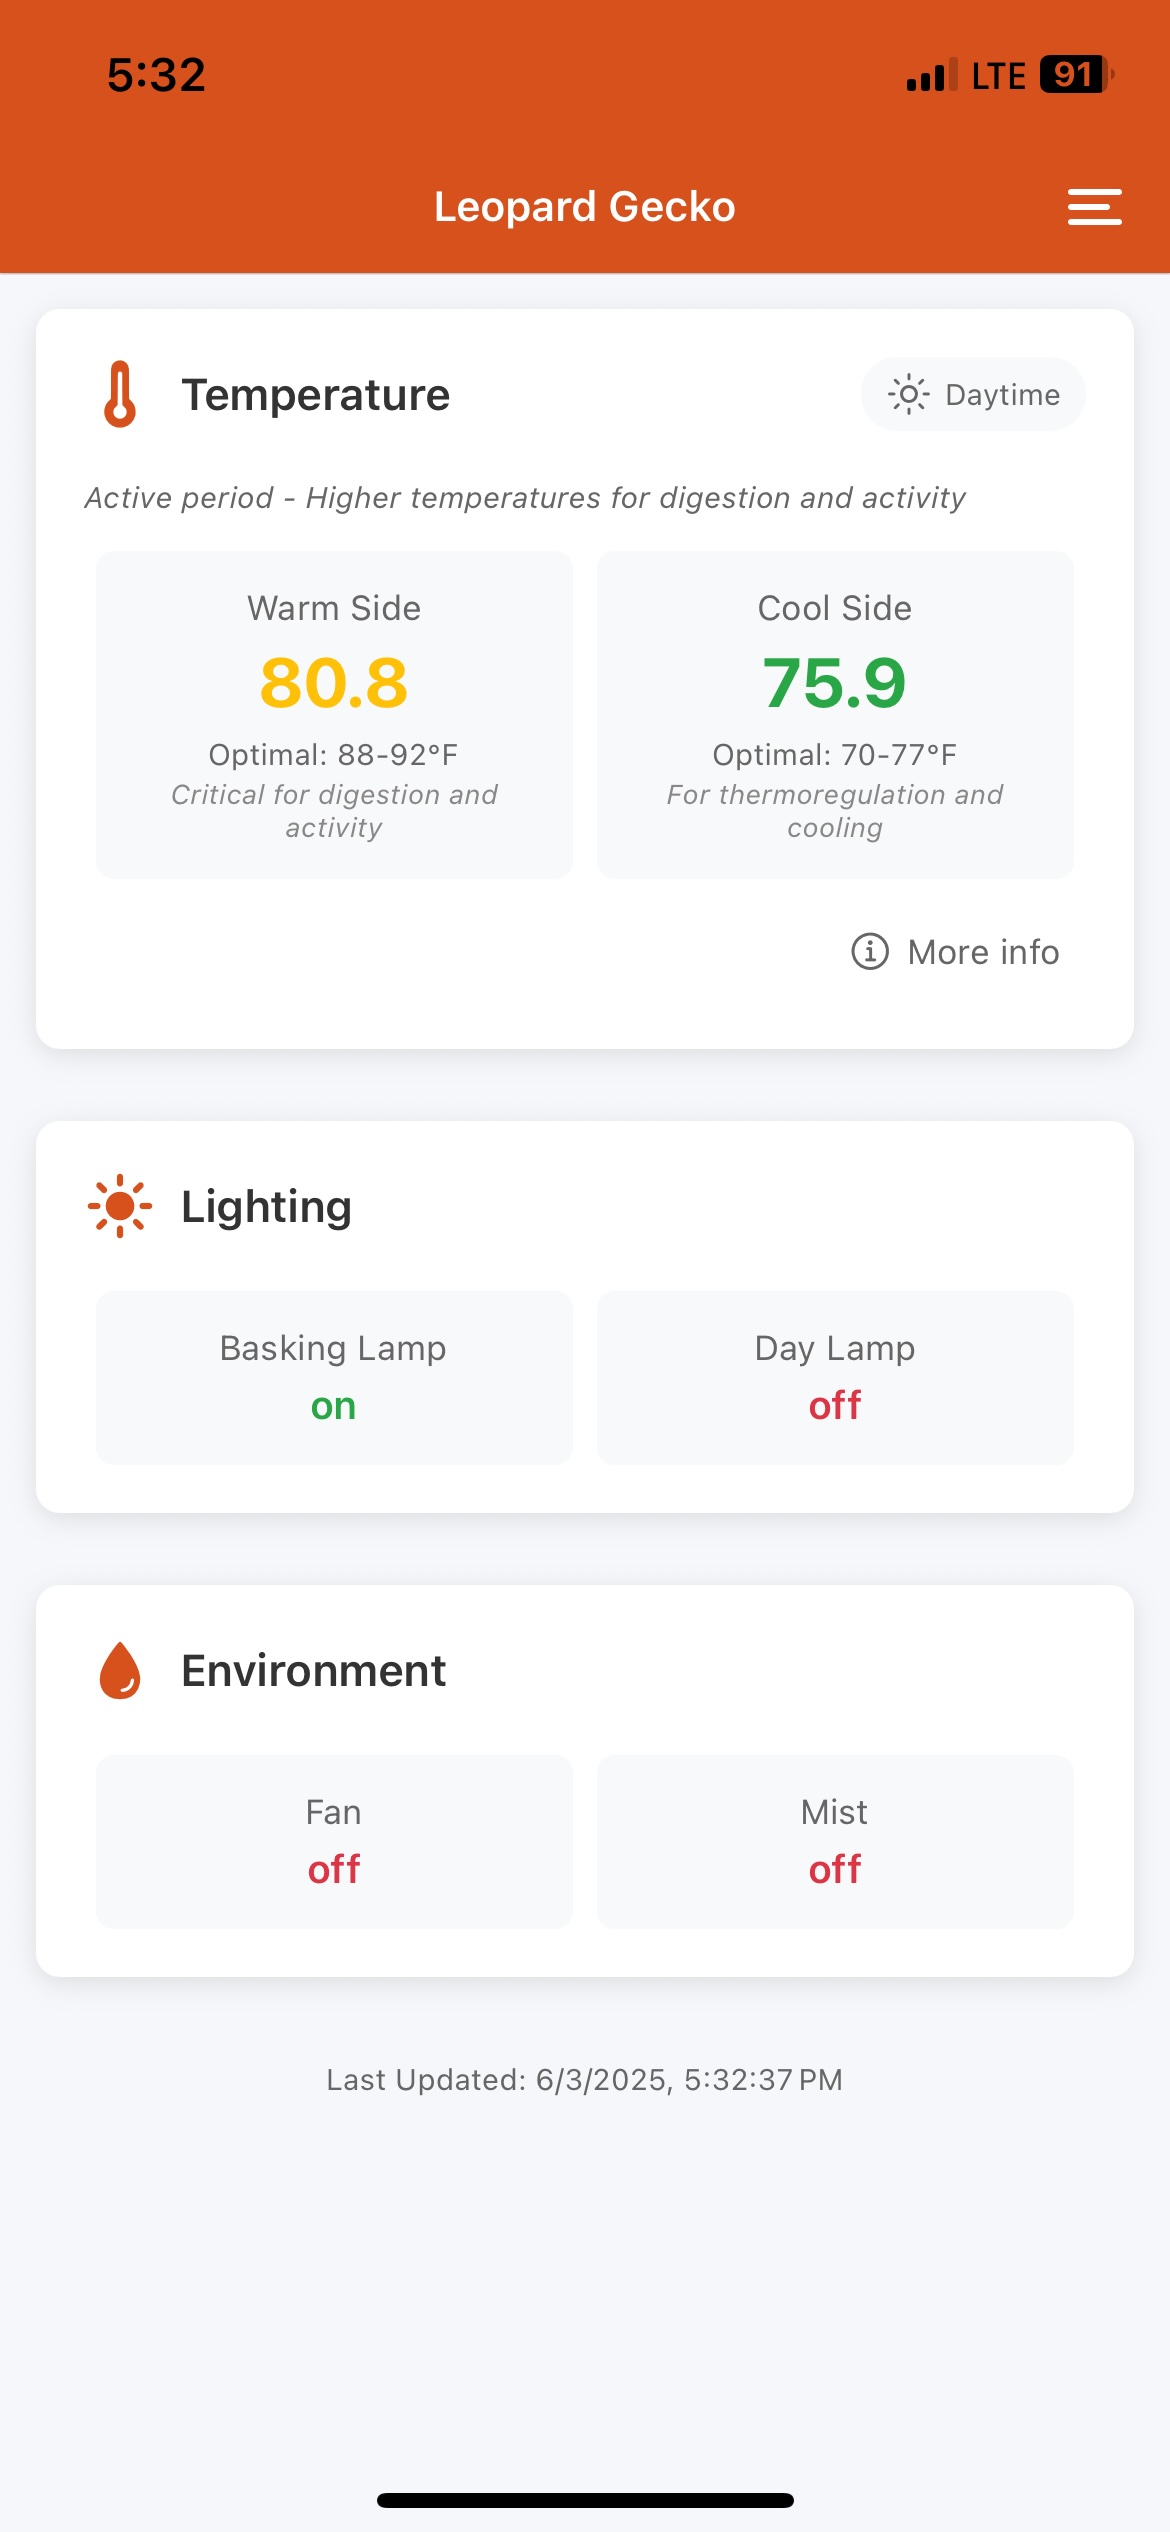Tap the 5:32 status bar clock

pyautogui.click(x=156, y=75)
